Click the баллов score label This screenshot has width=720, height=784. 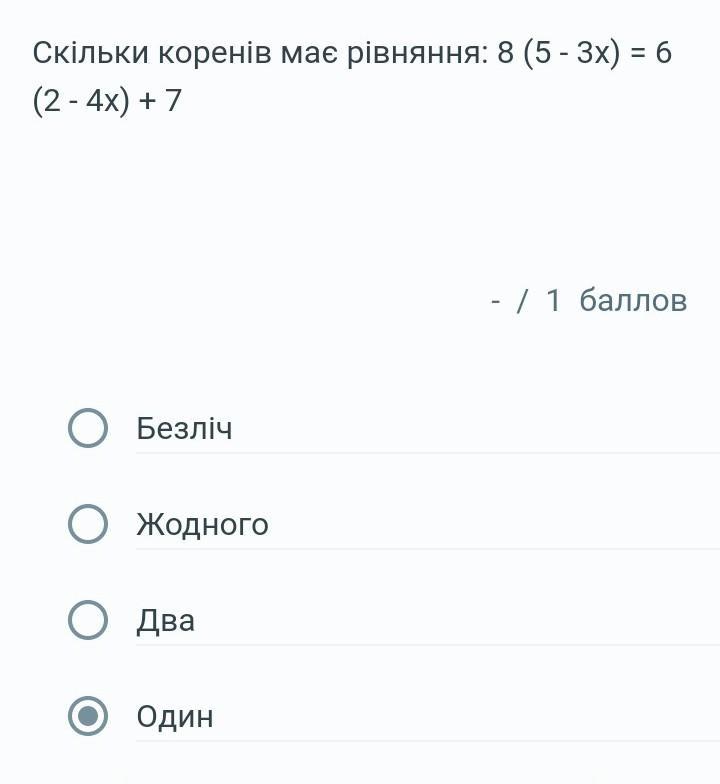pos(633,300)
